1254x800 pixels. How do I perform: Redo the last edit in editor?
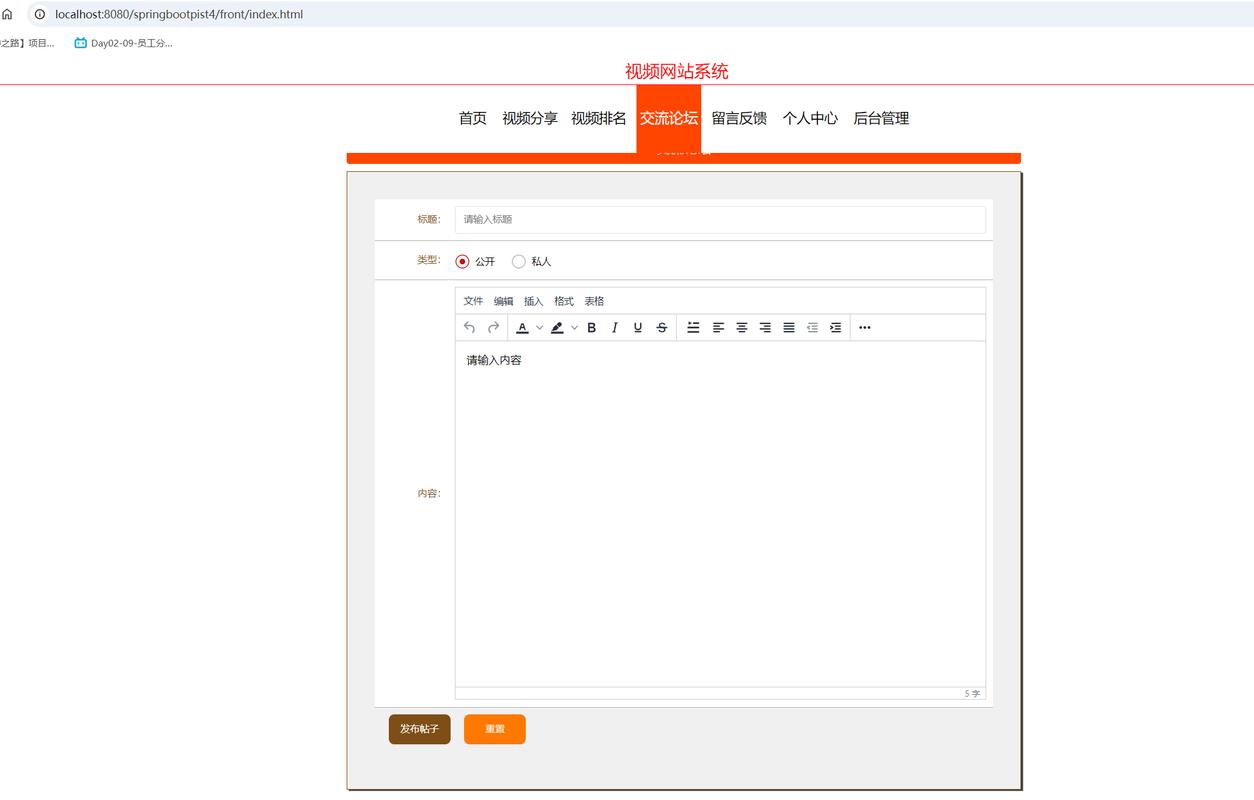click(x=493, y=328)
